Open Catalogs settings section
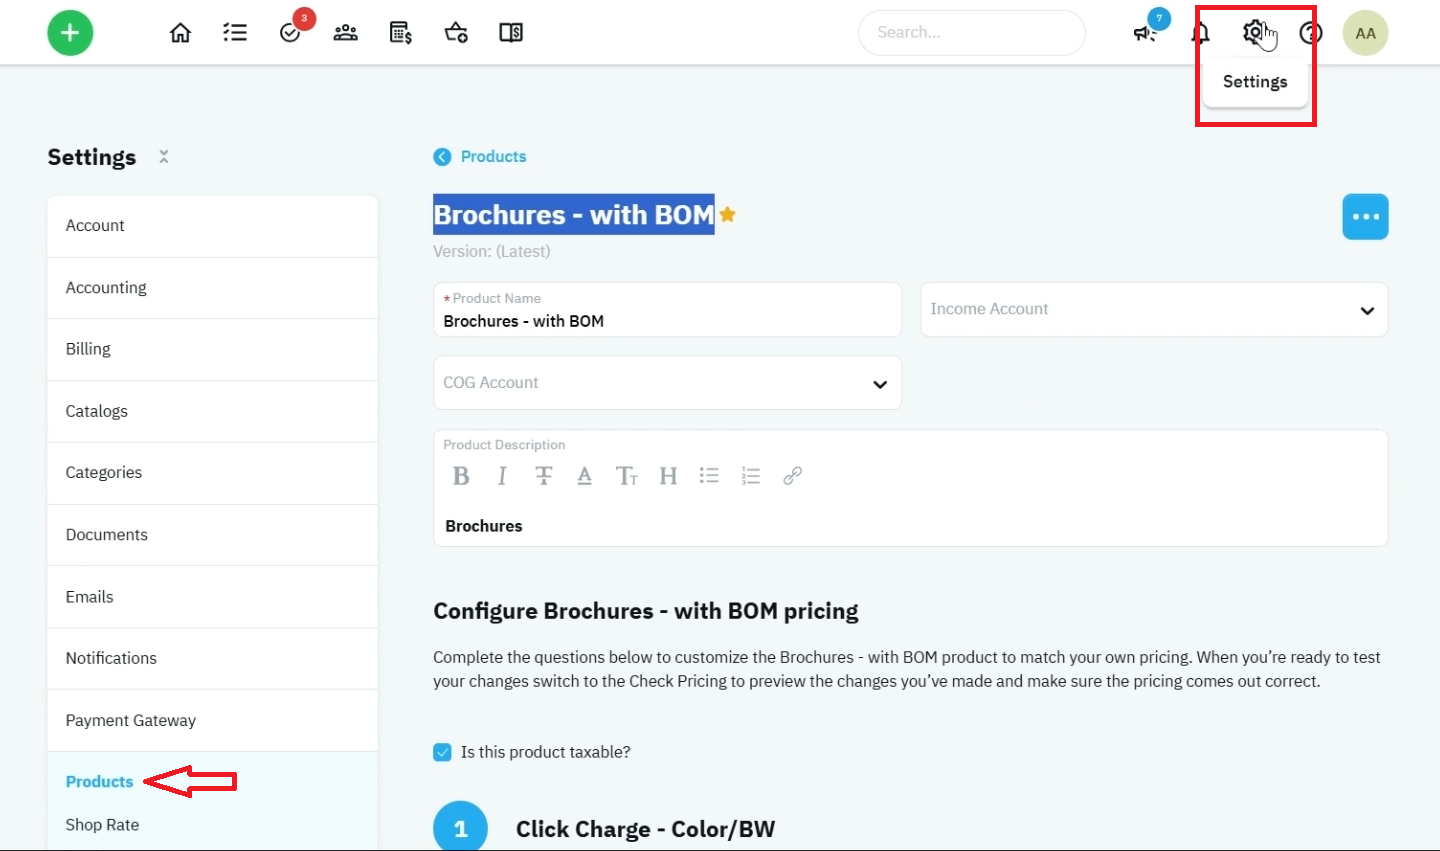Screen dimensions: 1440x851 (x=212, y=411)
